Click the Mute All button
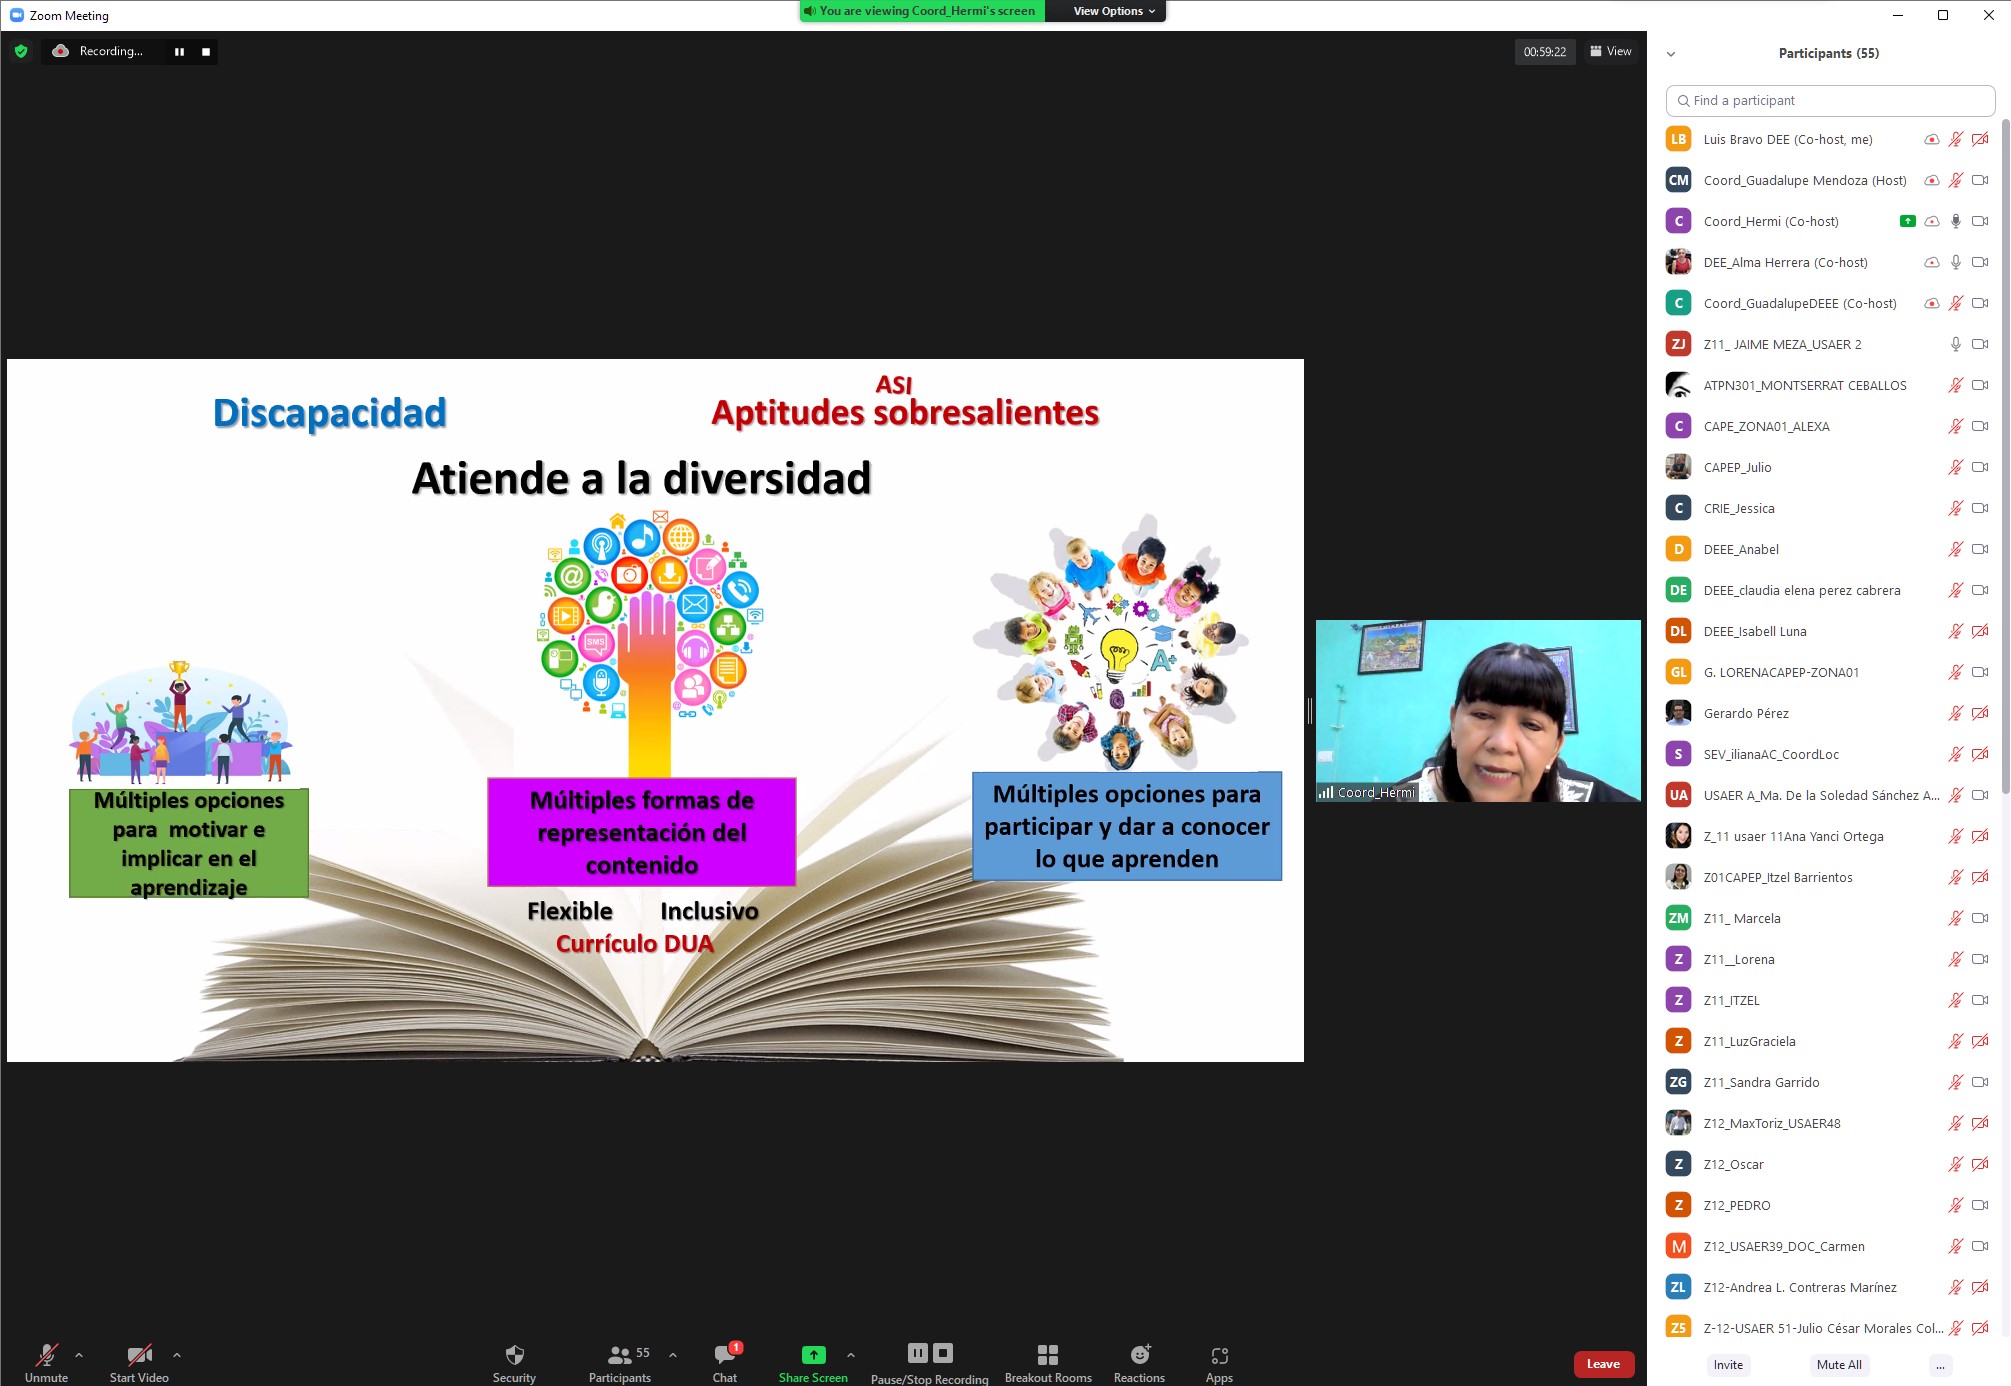2011x1386 pixels. (1838, 1365)
